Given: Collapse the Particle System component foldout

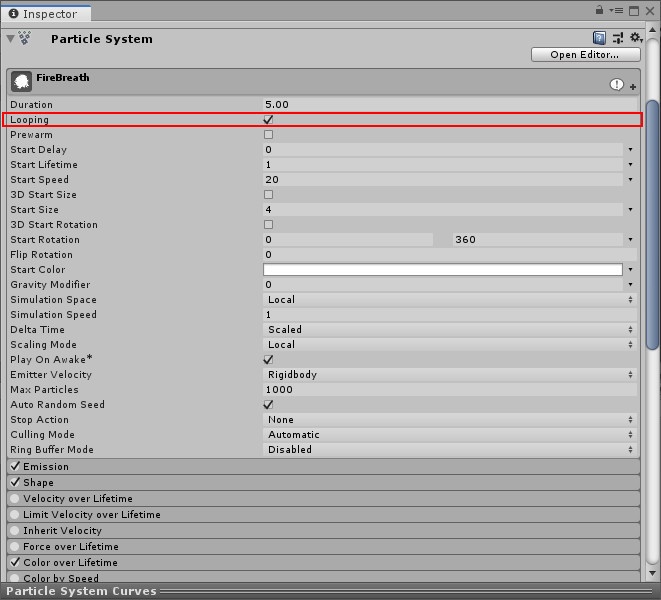Looking at the screenshot, I should tap(11, 39).
